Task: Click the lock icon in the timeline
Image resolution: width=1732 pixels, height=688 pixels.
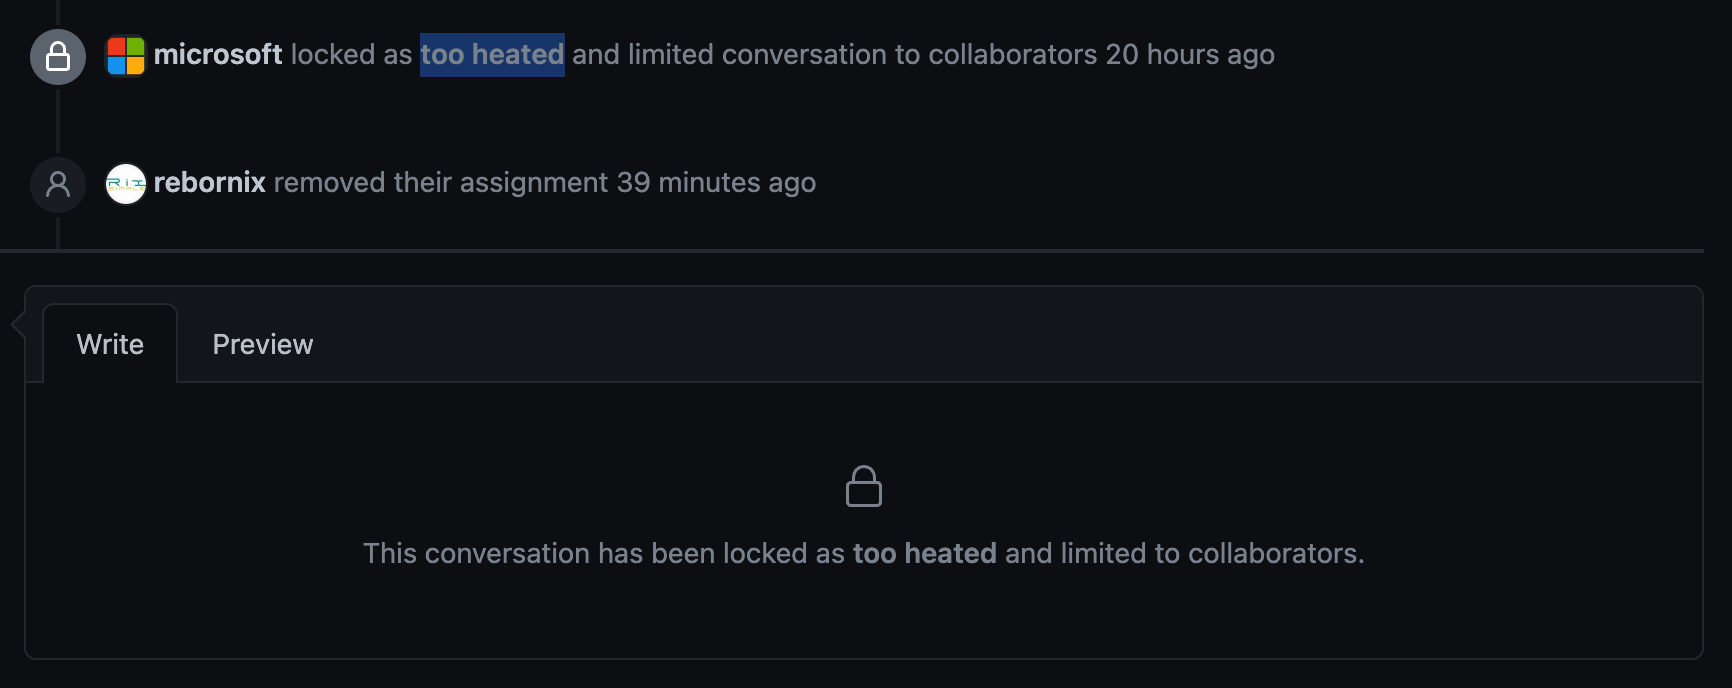Action: tap(58, 56)
